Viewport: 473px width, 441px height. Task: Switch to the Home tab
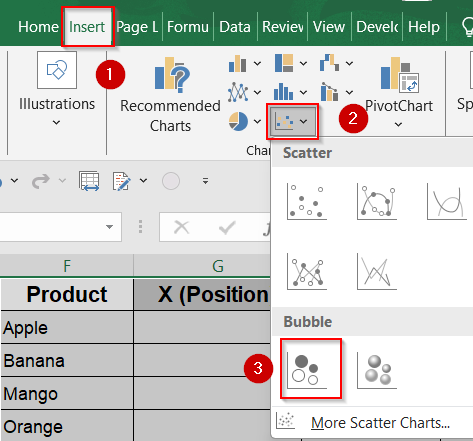tap(38, 27)
